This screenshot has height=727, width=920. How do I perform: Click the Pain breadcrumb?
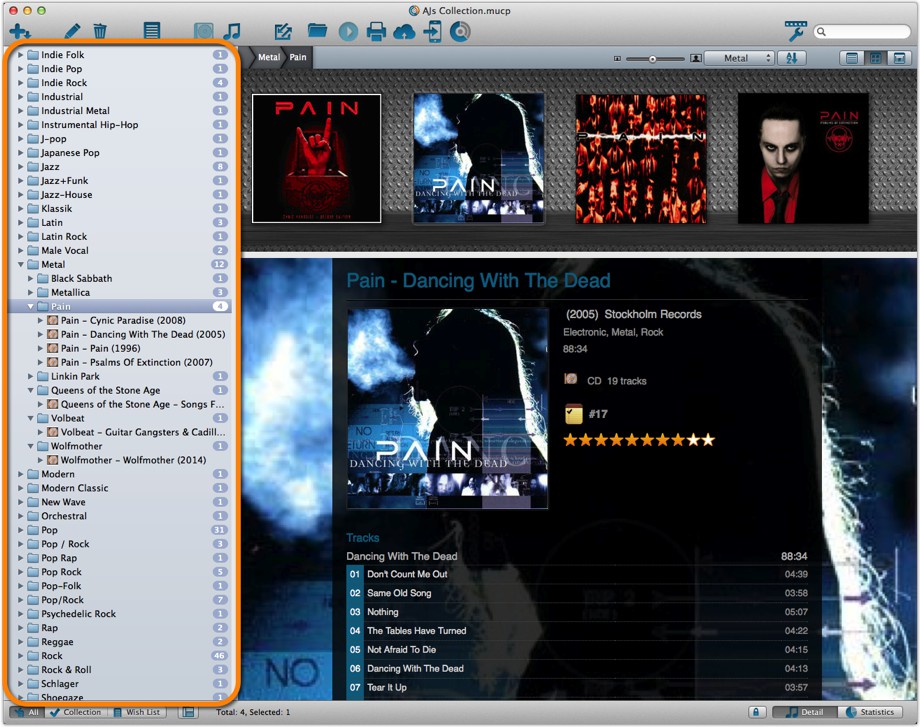click(297, 58)
